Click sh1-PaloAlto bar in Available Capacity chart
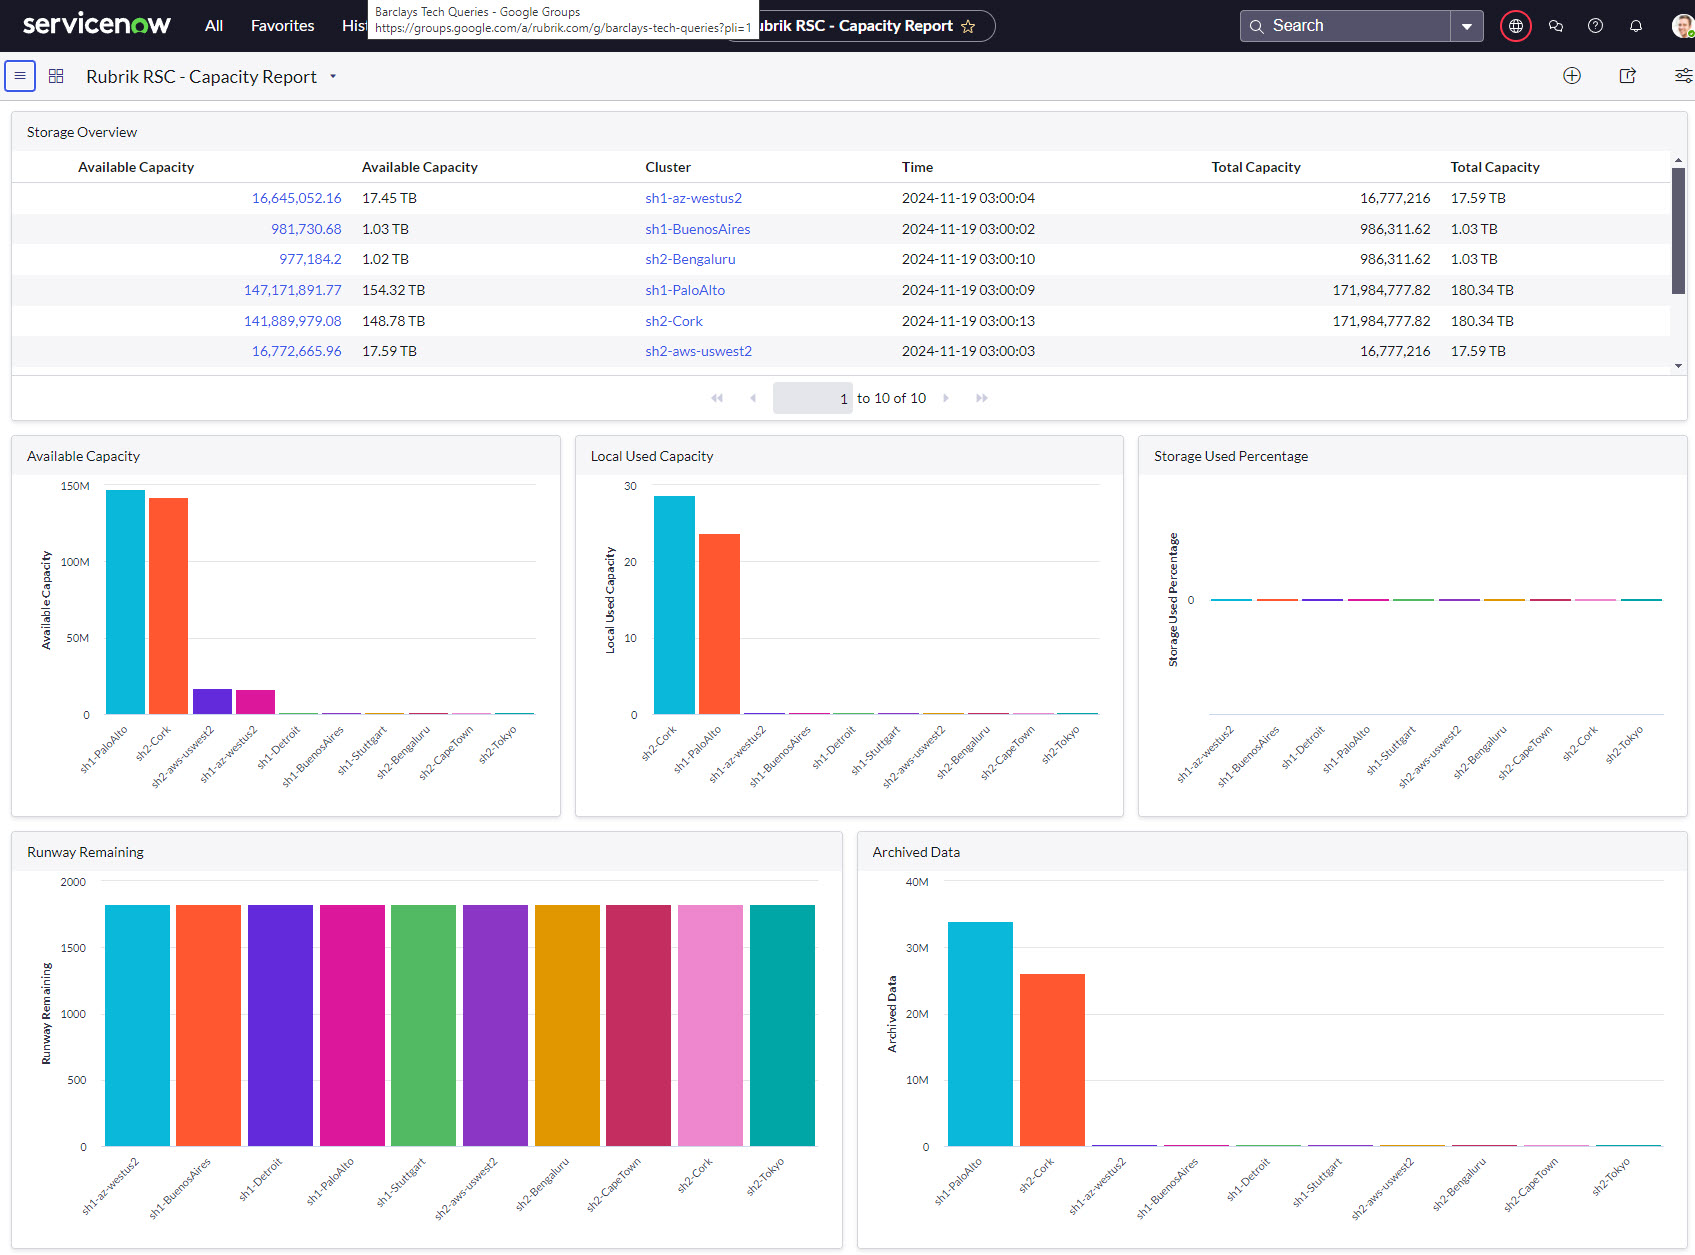 point(125,601)
